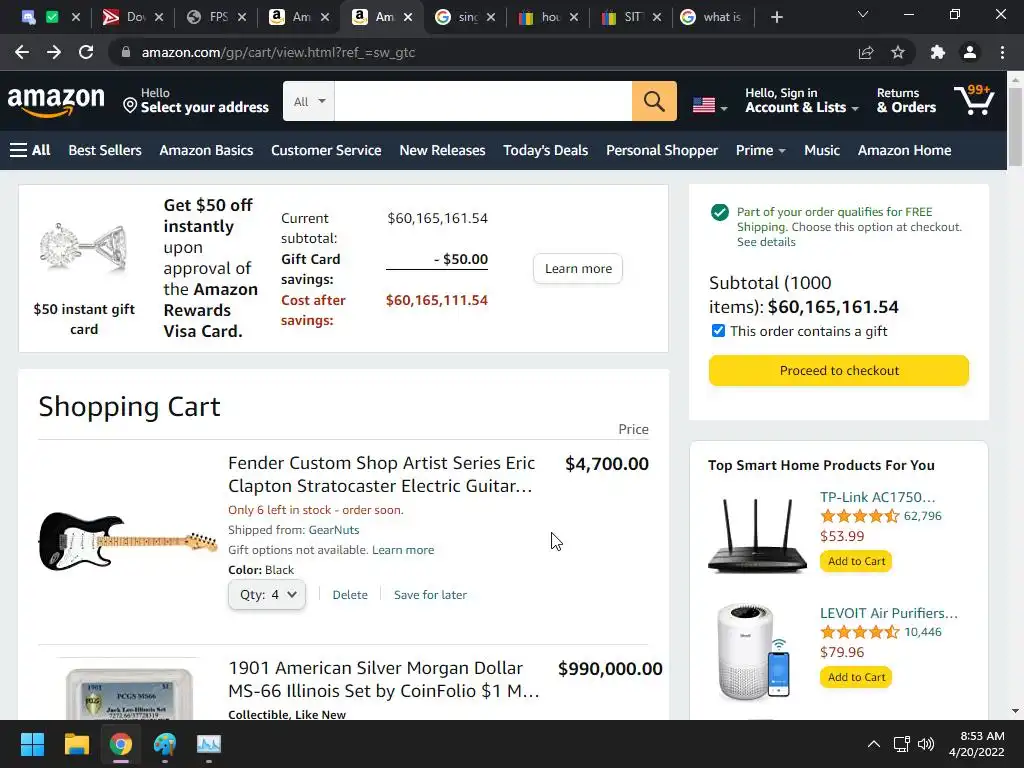Image resolution: width=1024 pixels, height=768 pixels.
Task: Open the cart icon showing 99+
Action: point(973,100)
